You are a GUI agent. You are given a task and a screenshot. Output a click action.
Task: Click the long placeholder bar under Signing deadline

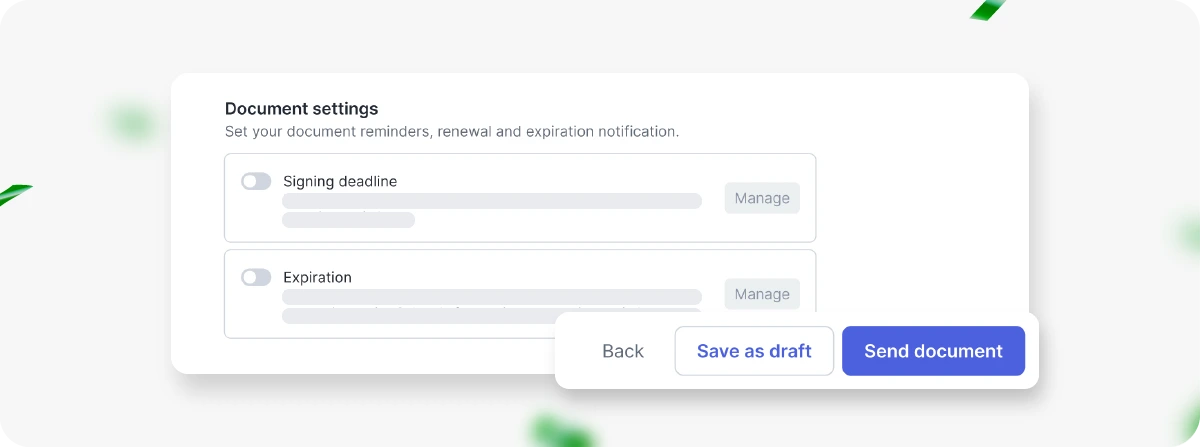tap(492, 201)
